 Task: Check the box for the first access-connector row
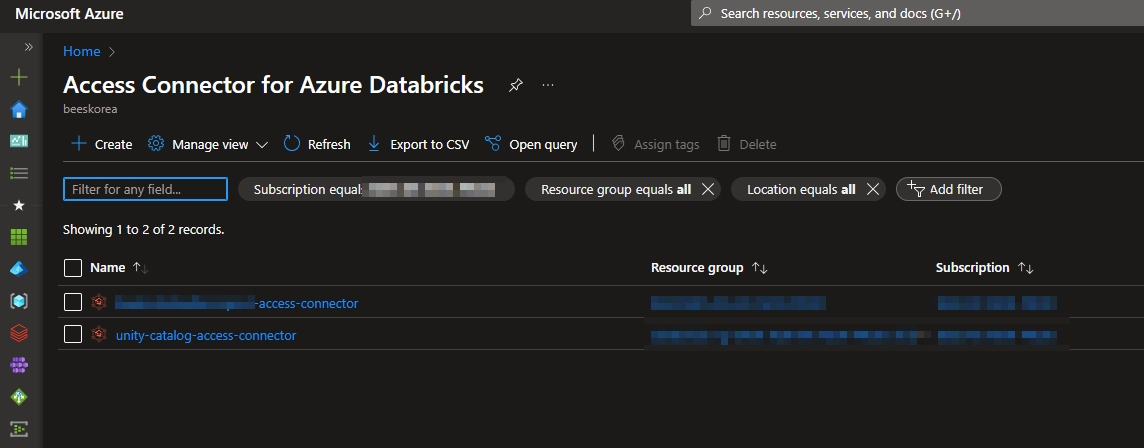73,302
